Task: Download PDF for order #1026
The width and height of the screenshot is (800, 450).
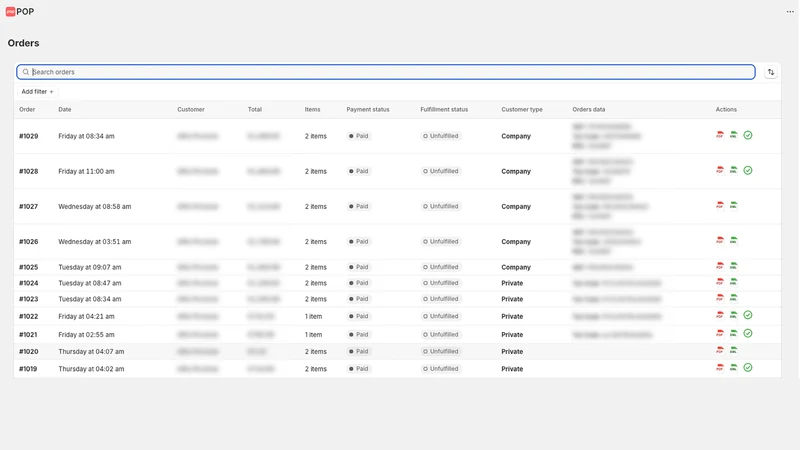Action: [720, 241]
